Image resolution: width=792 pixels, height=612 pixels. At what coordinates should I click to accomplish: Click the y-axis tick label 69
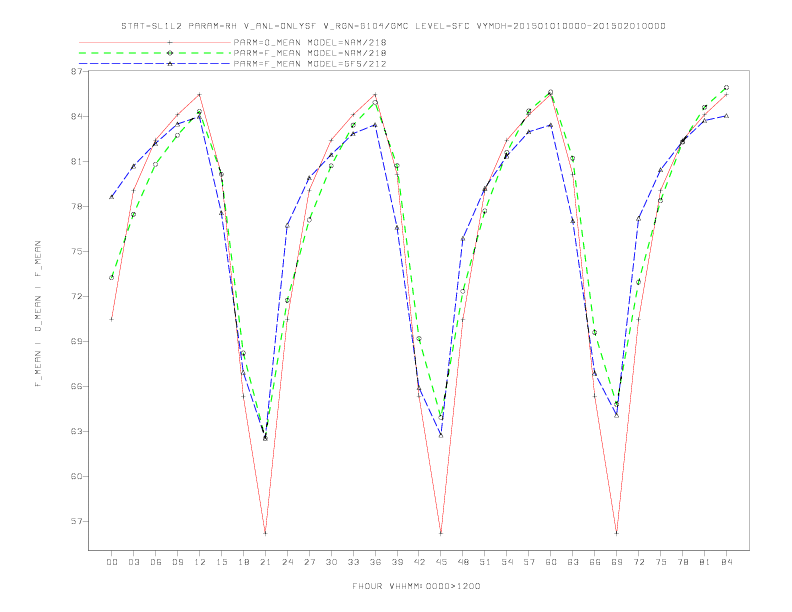click(x=76, y=341)
